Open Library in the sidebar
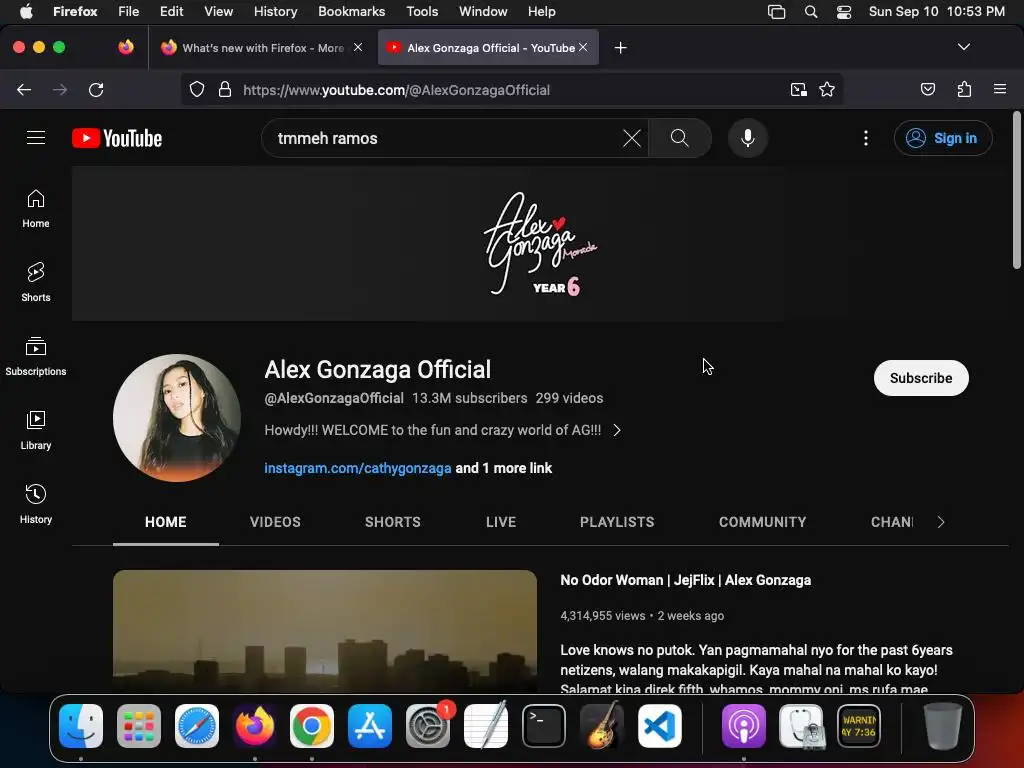Screen dimensions: 1024x768 [36, 431]
